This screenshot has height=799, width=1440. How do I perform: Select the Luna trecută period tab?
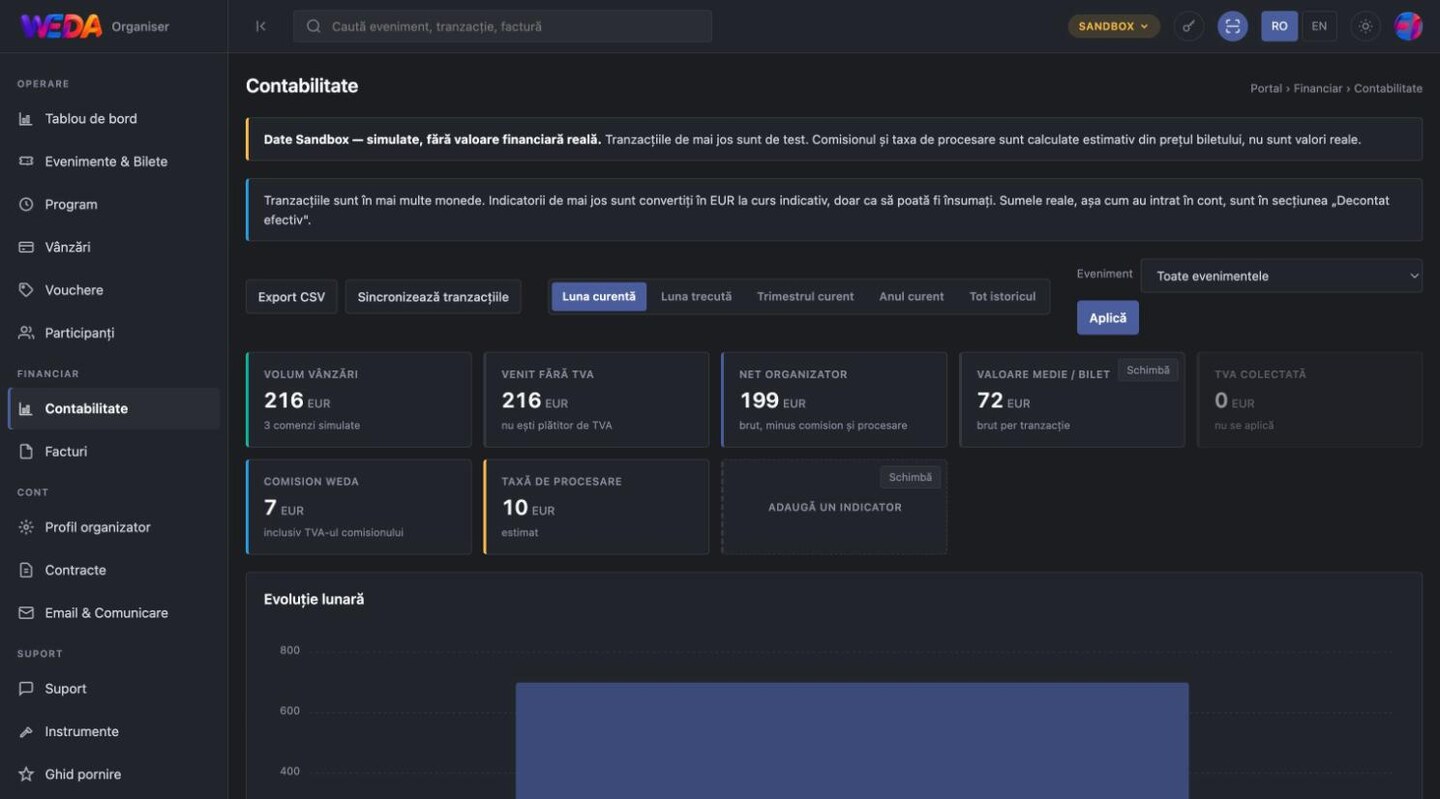[696, 297]
